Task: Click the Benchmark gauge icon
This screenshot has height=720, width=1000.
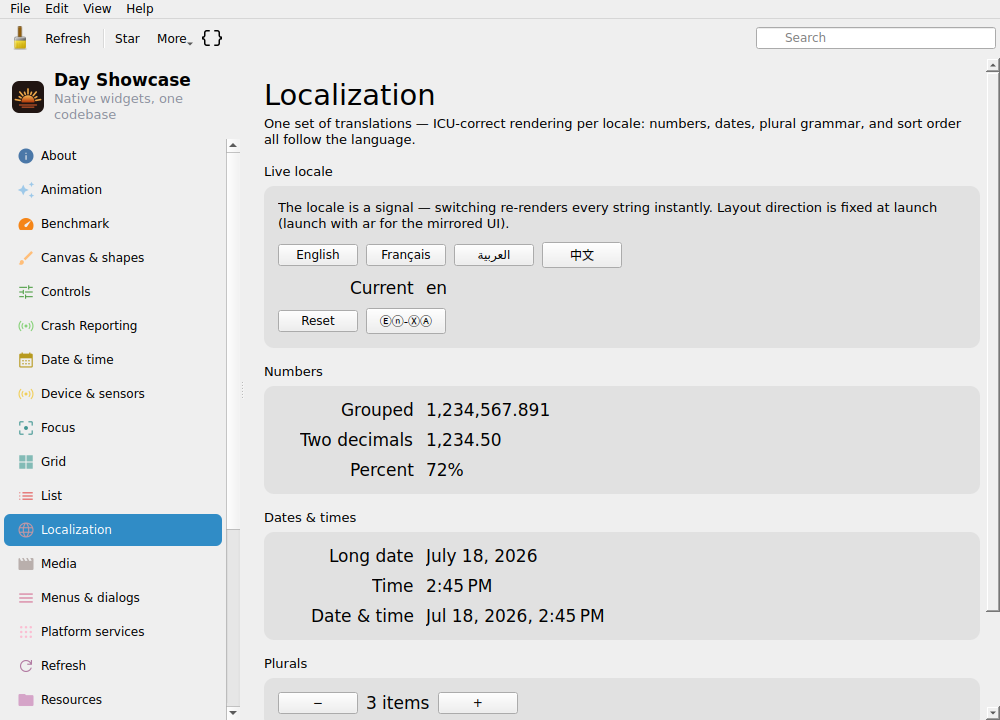Action: point(26,224)
